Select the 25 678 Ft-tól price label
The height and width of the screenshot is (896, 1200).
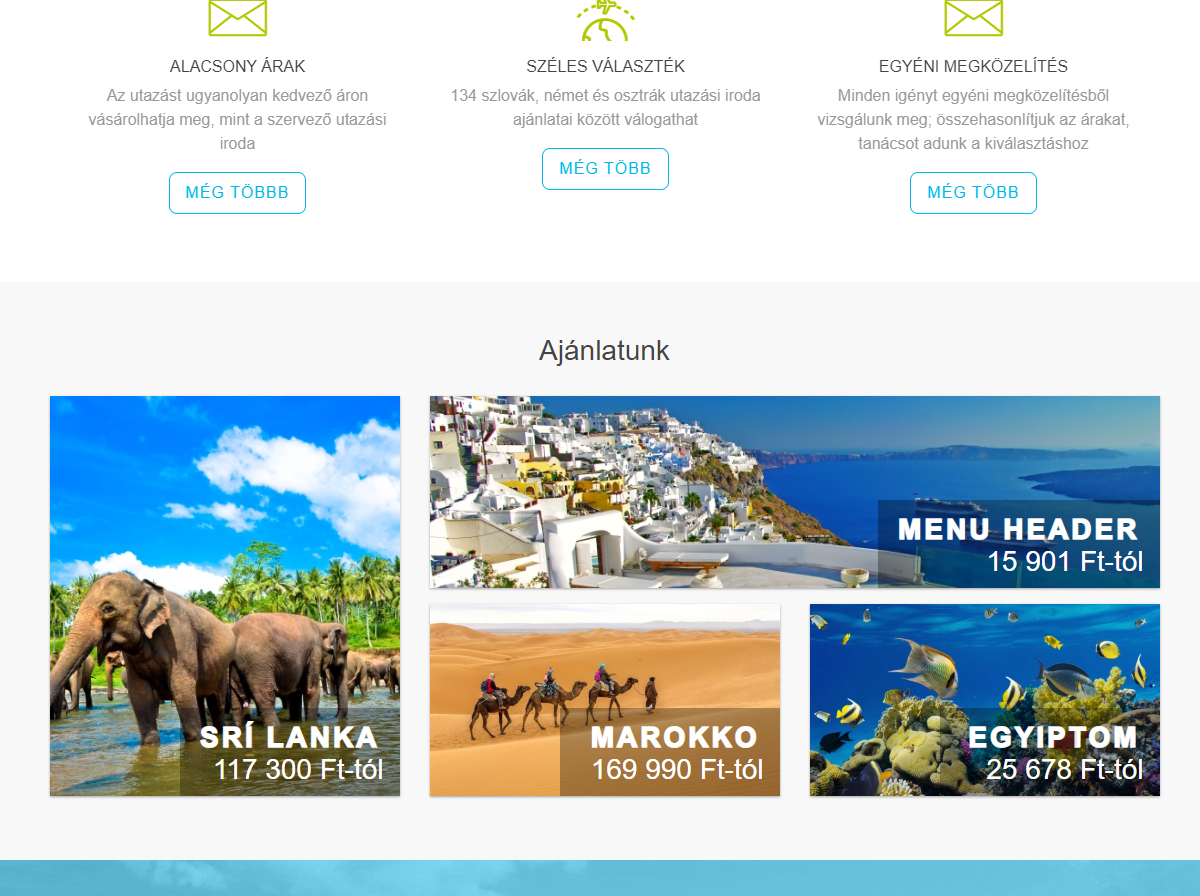click(x=1065, y=769)
